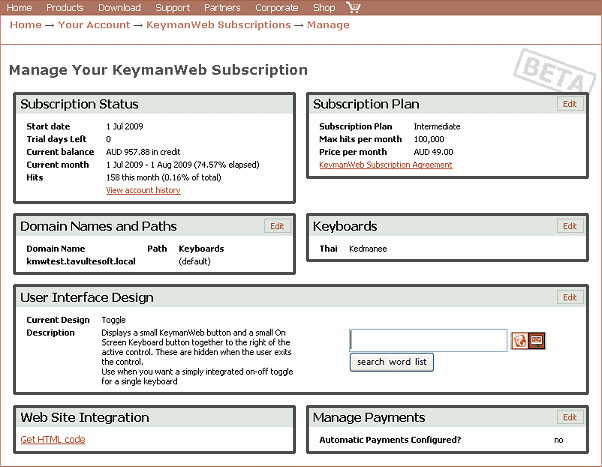Image resolution: width=602 pixels, height=467 pixels.
Task: Open View account history link
Action: tap(143, 190)
